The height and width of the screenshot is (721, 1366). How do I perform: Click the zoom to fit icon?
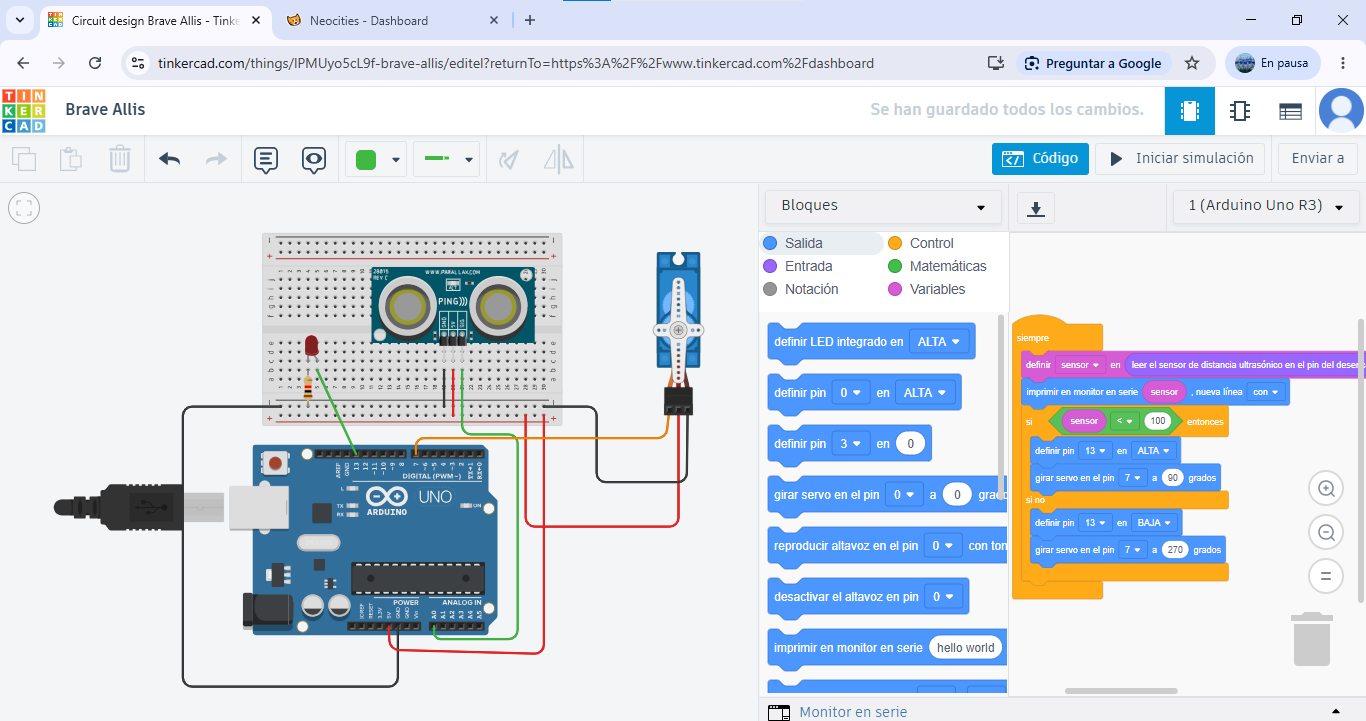click(x=24, y=208)
